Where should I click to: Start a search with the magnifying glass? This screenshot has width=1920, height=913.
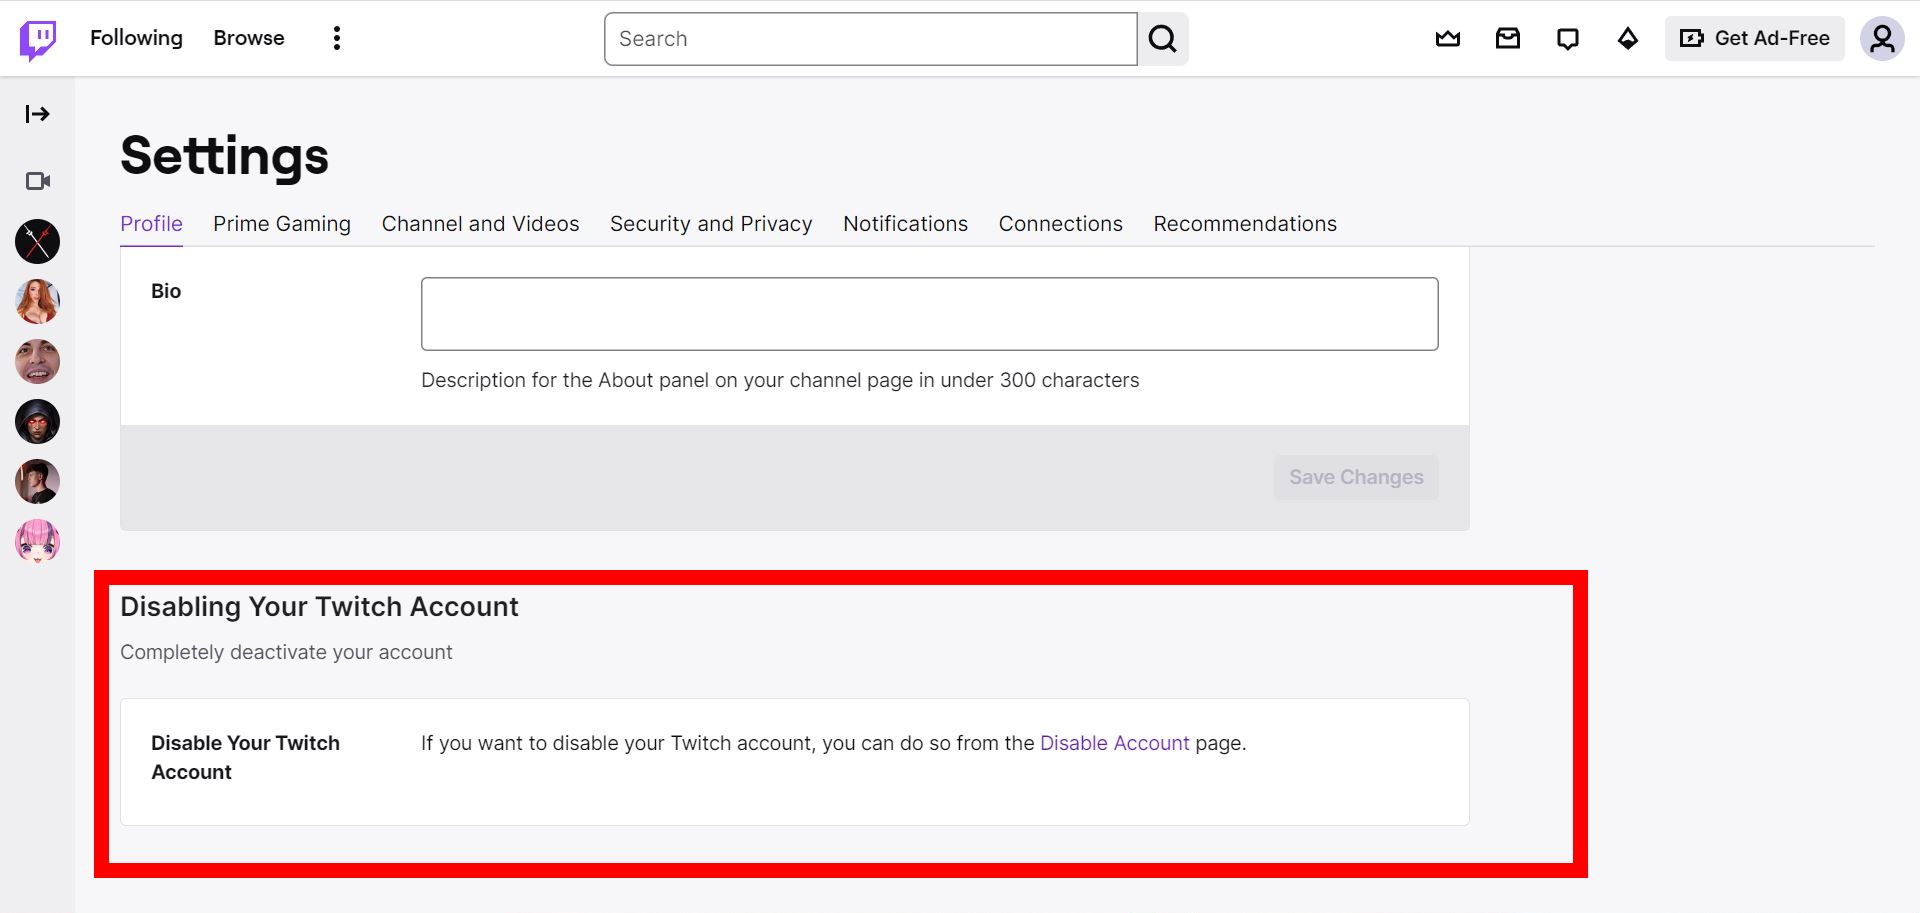coord(1163,38)
